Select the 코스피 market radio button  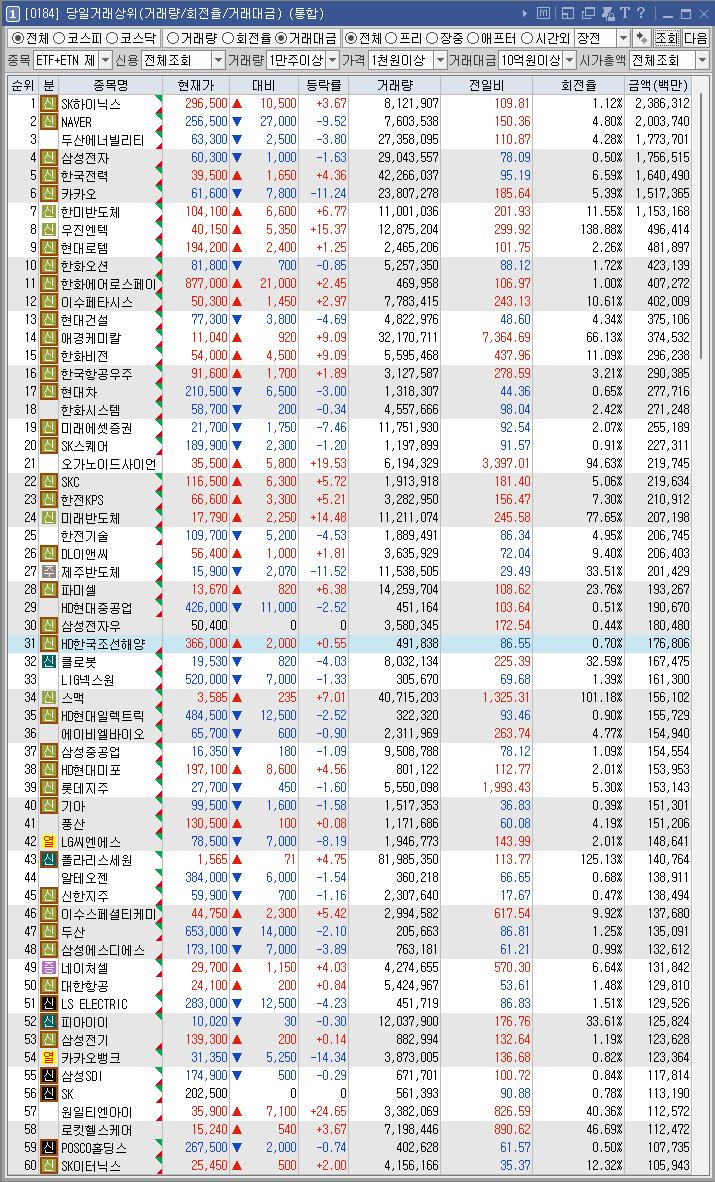77,38
